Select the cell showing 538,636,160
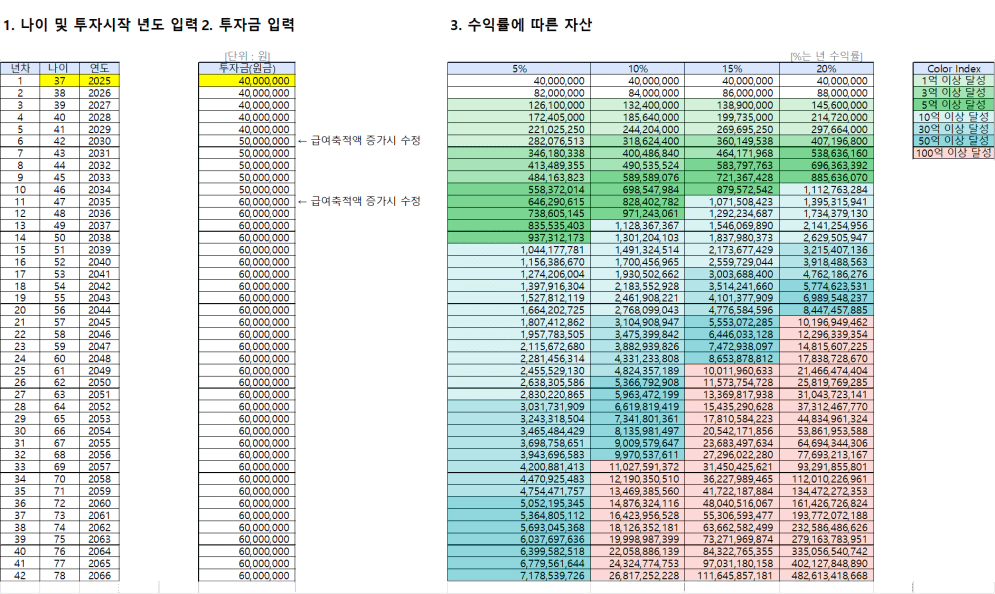The image size is (995, 594). (x=826, y=153)
